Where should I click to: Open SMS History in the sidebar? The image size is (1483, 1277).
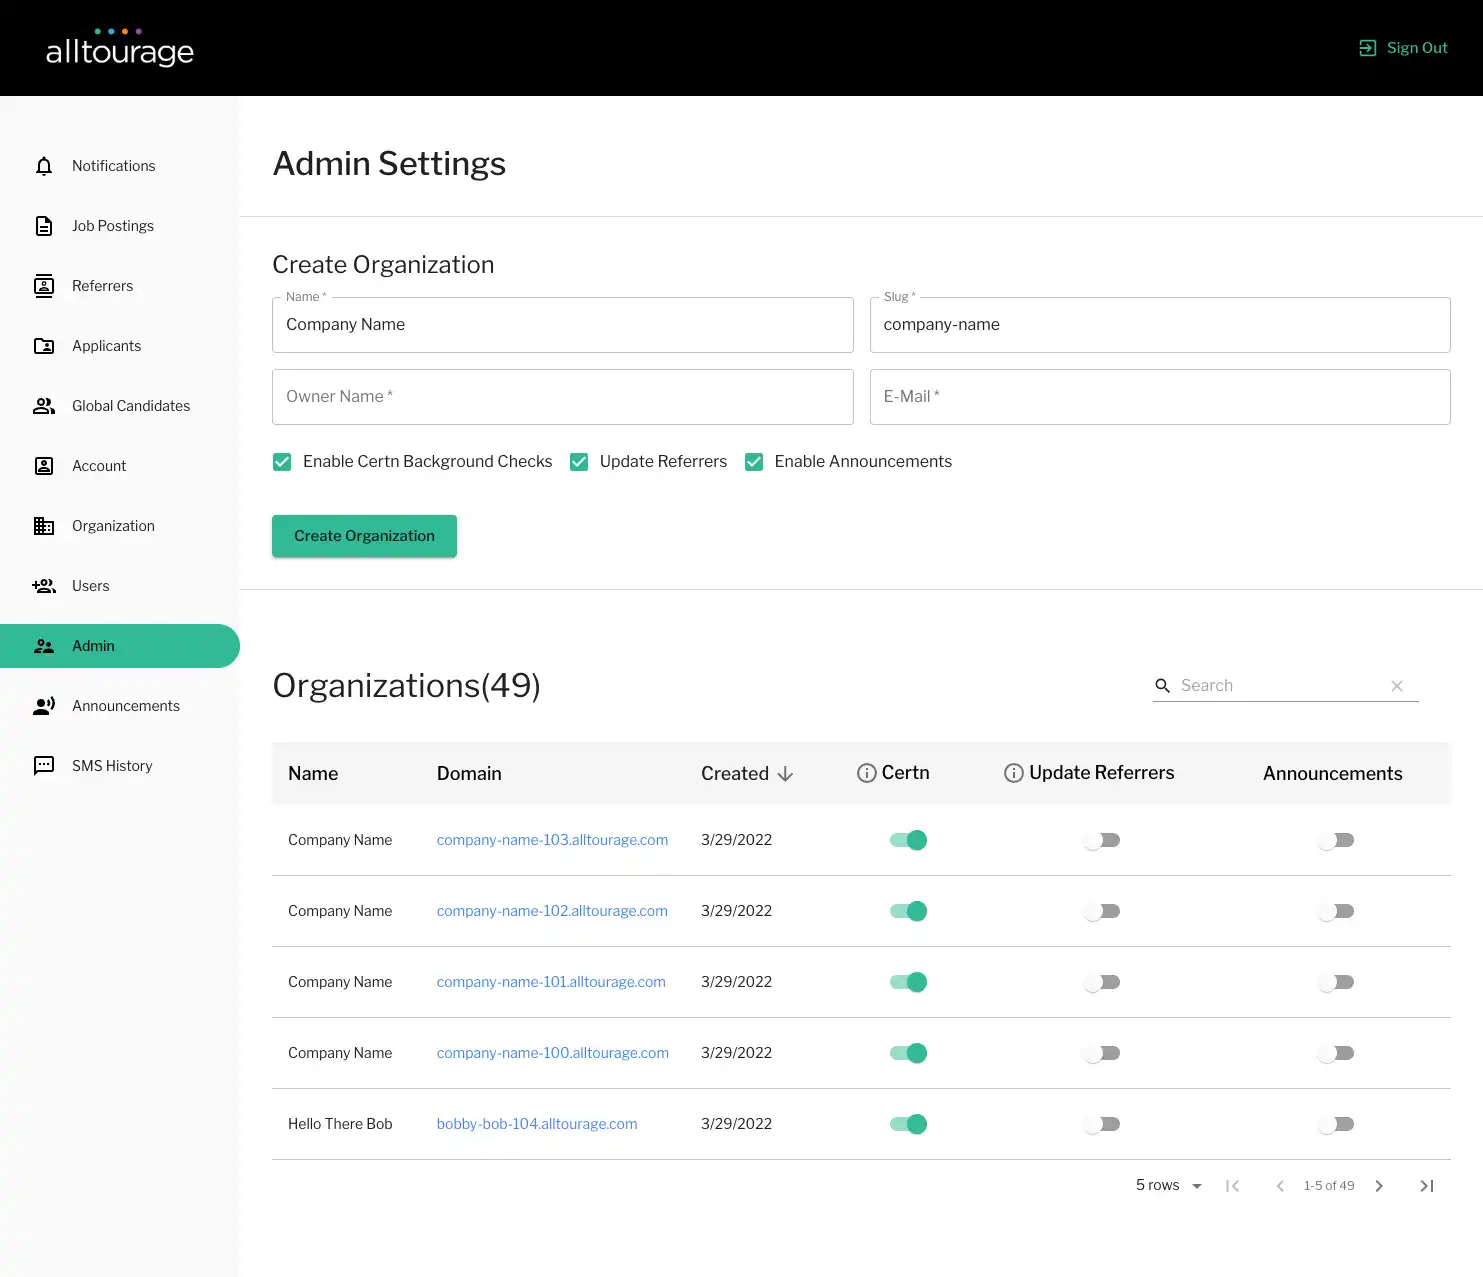click(120, 766)
